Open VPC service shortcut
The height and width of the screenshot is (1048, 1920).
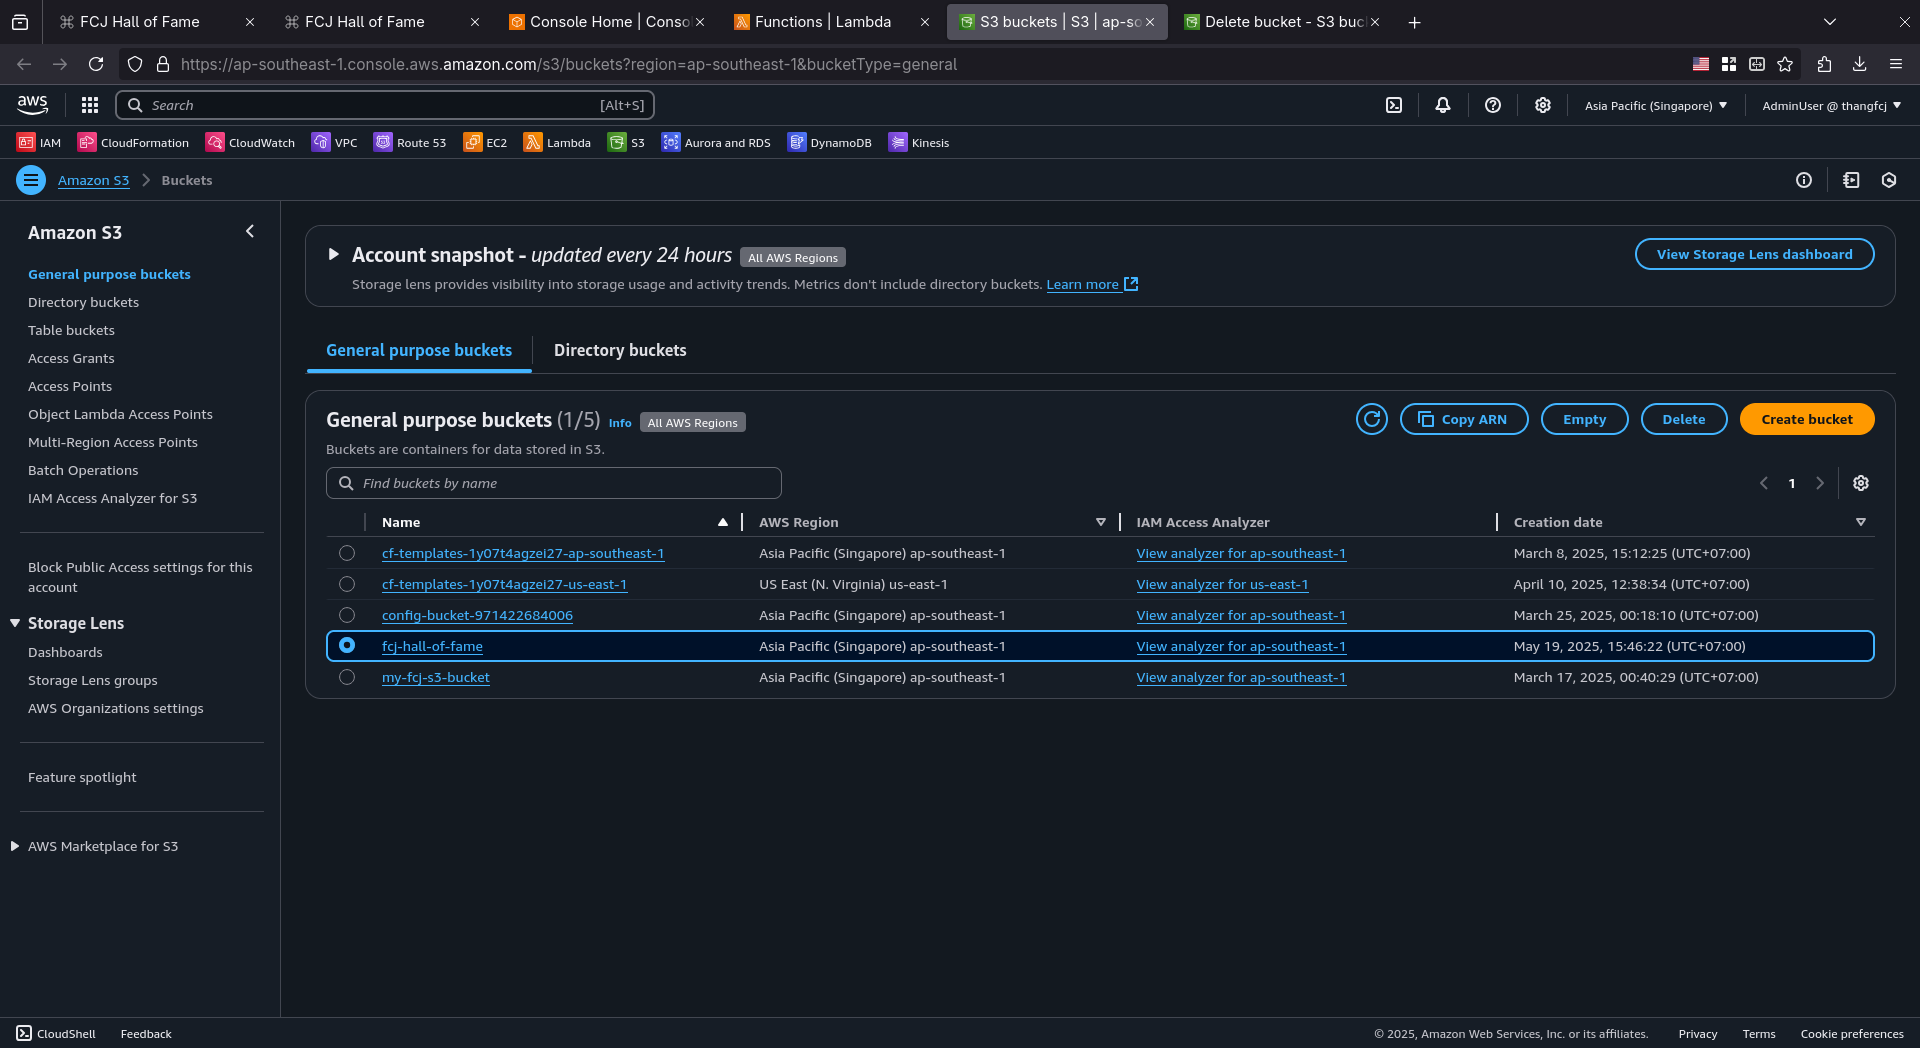pyautogui.click(x=335, y=143)
